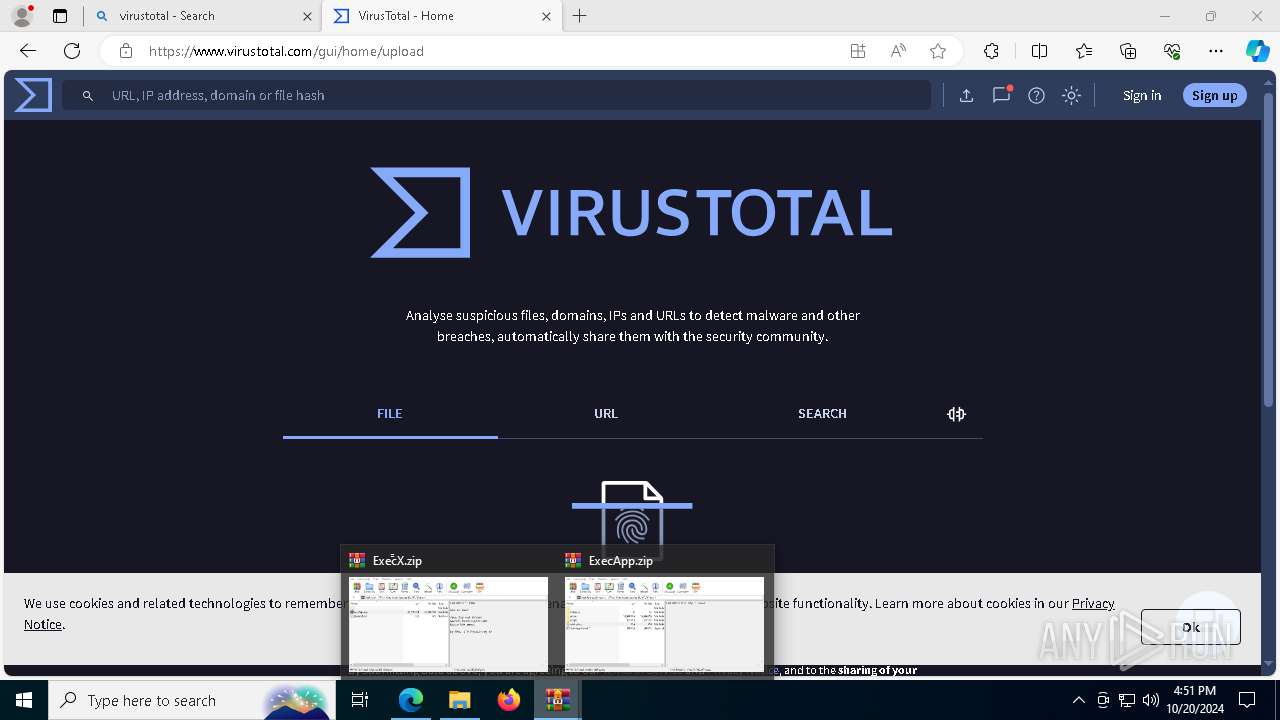Open the browser essentials heart icon

[x=1172, y=51]
